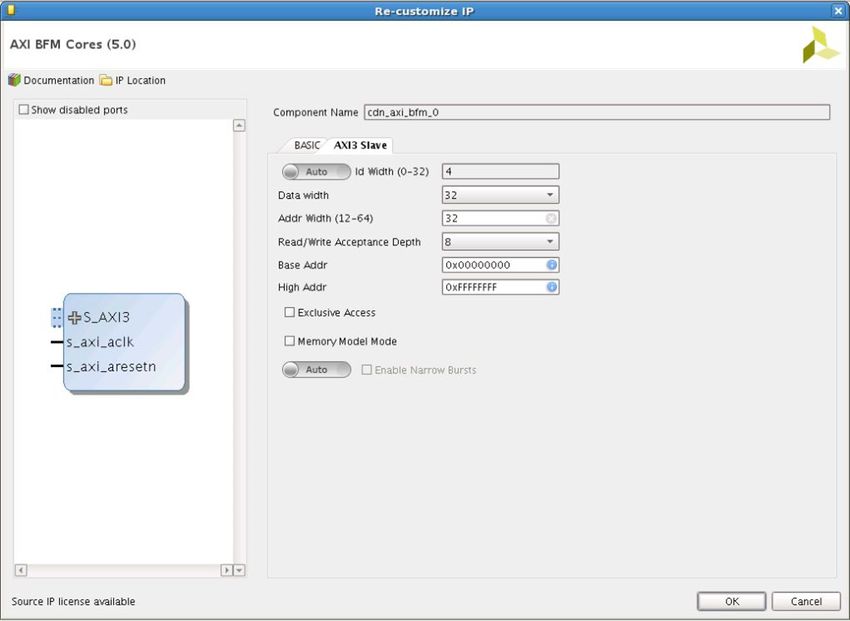This screenshot has width=850, height=621.
Task: Toggle Show disabled ports checkbox
Action: point(24,109)
